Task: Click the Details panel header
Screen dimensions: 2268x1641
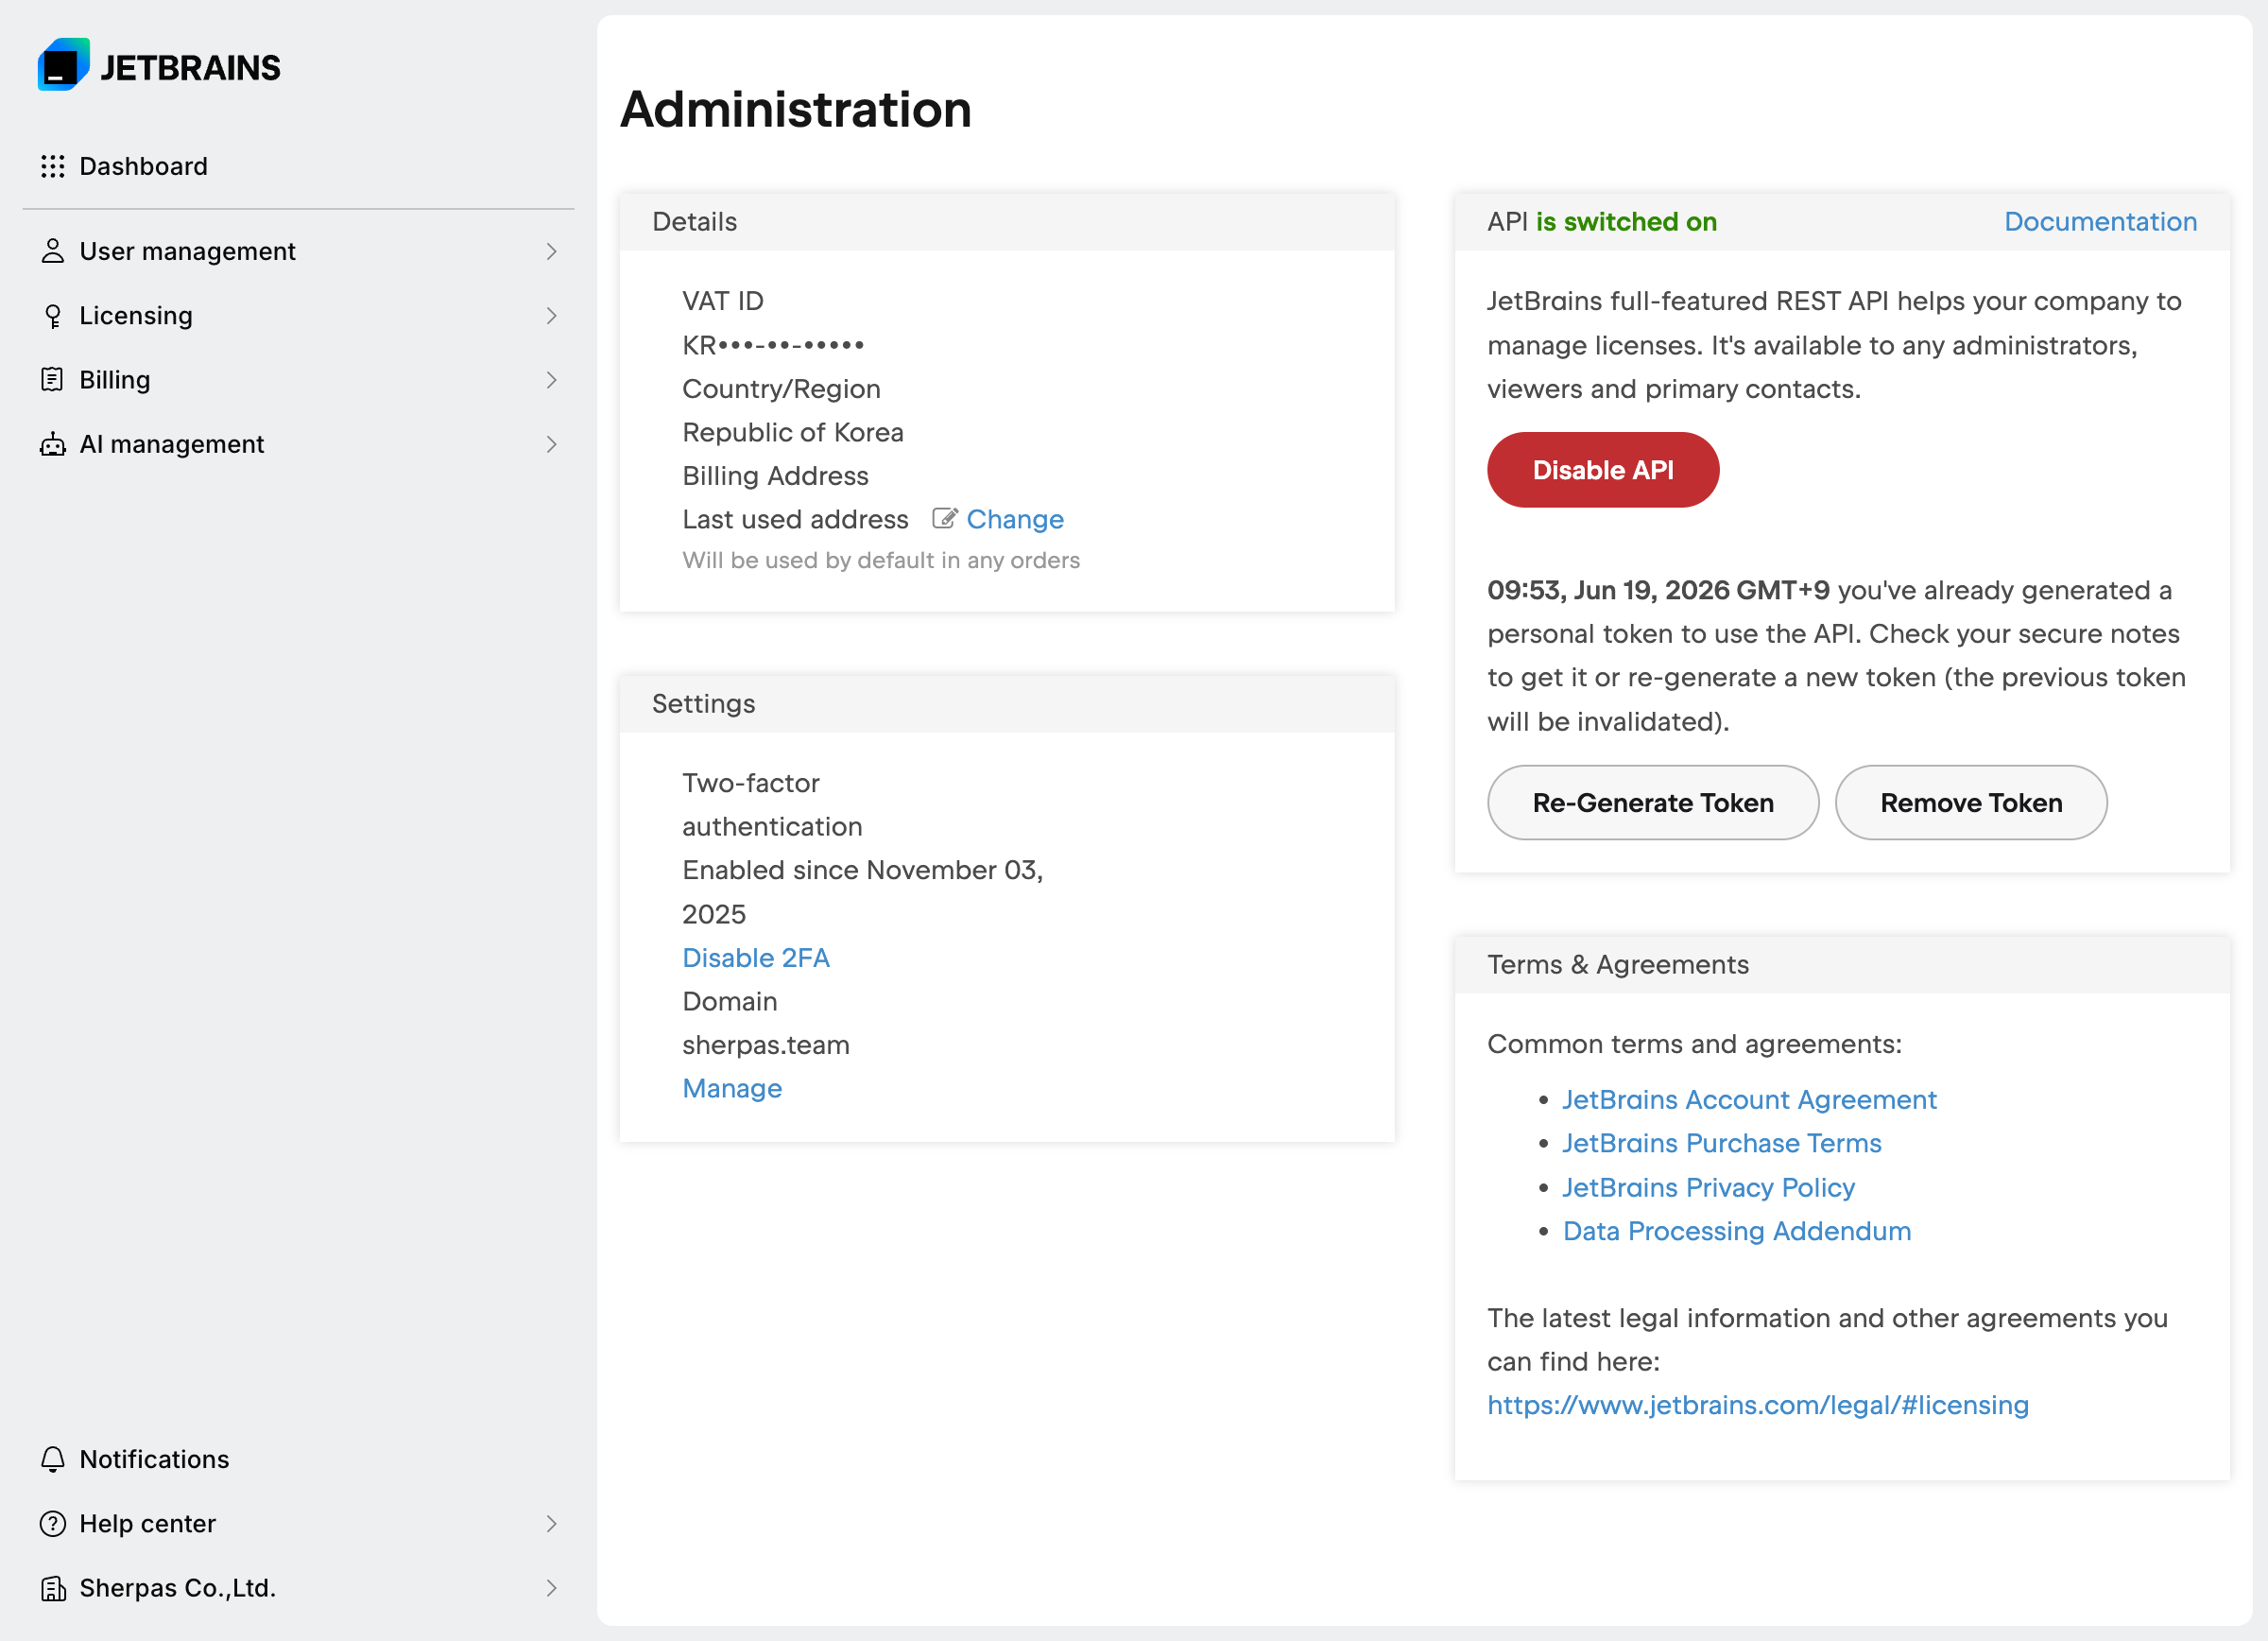Action: [x=1007, y=221]
